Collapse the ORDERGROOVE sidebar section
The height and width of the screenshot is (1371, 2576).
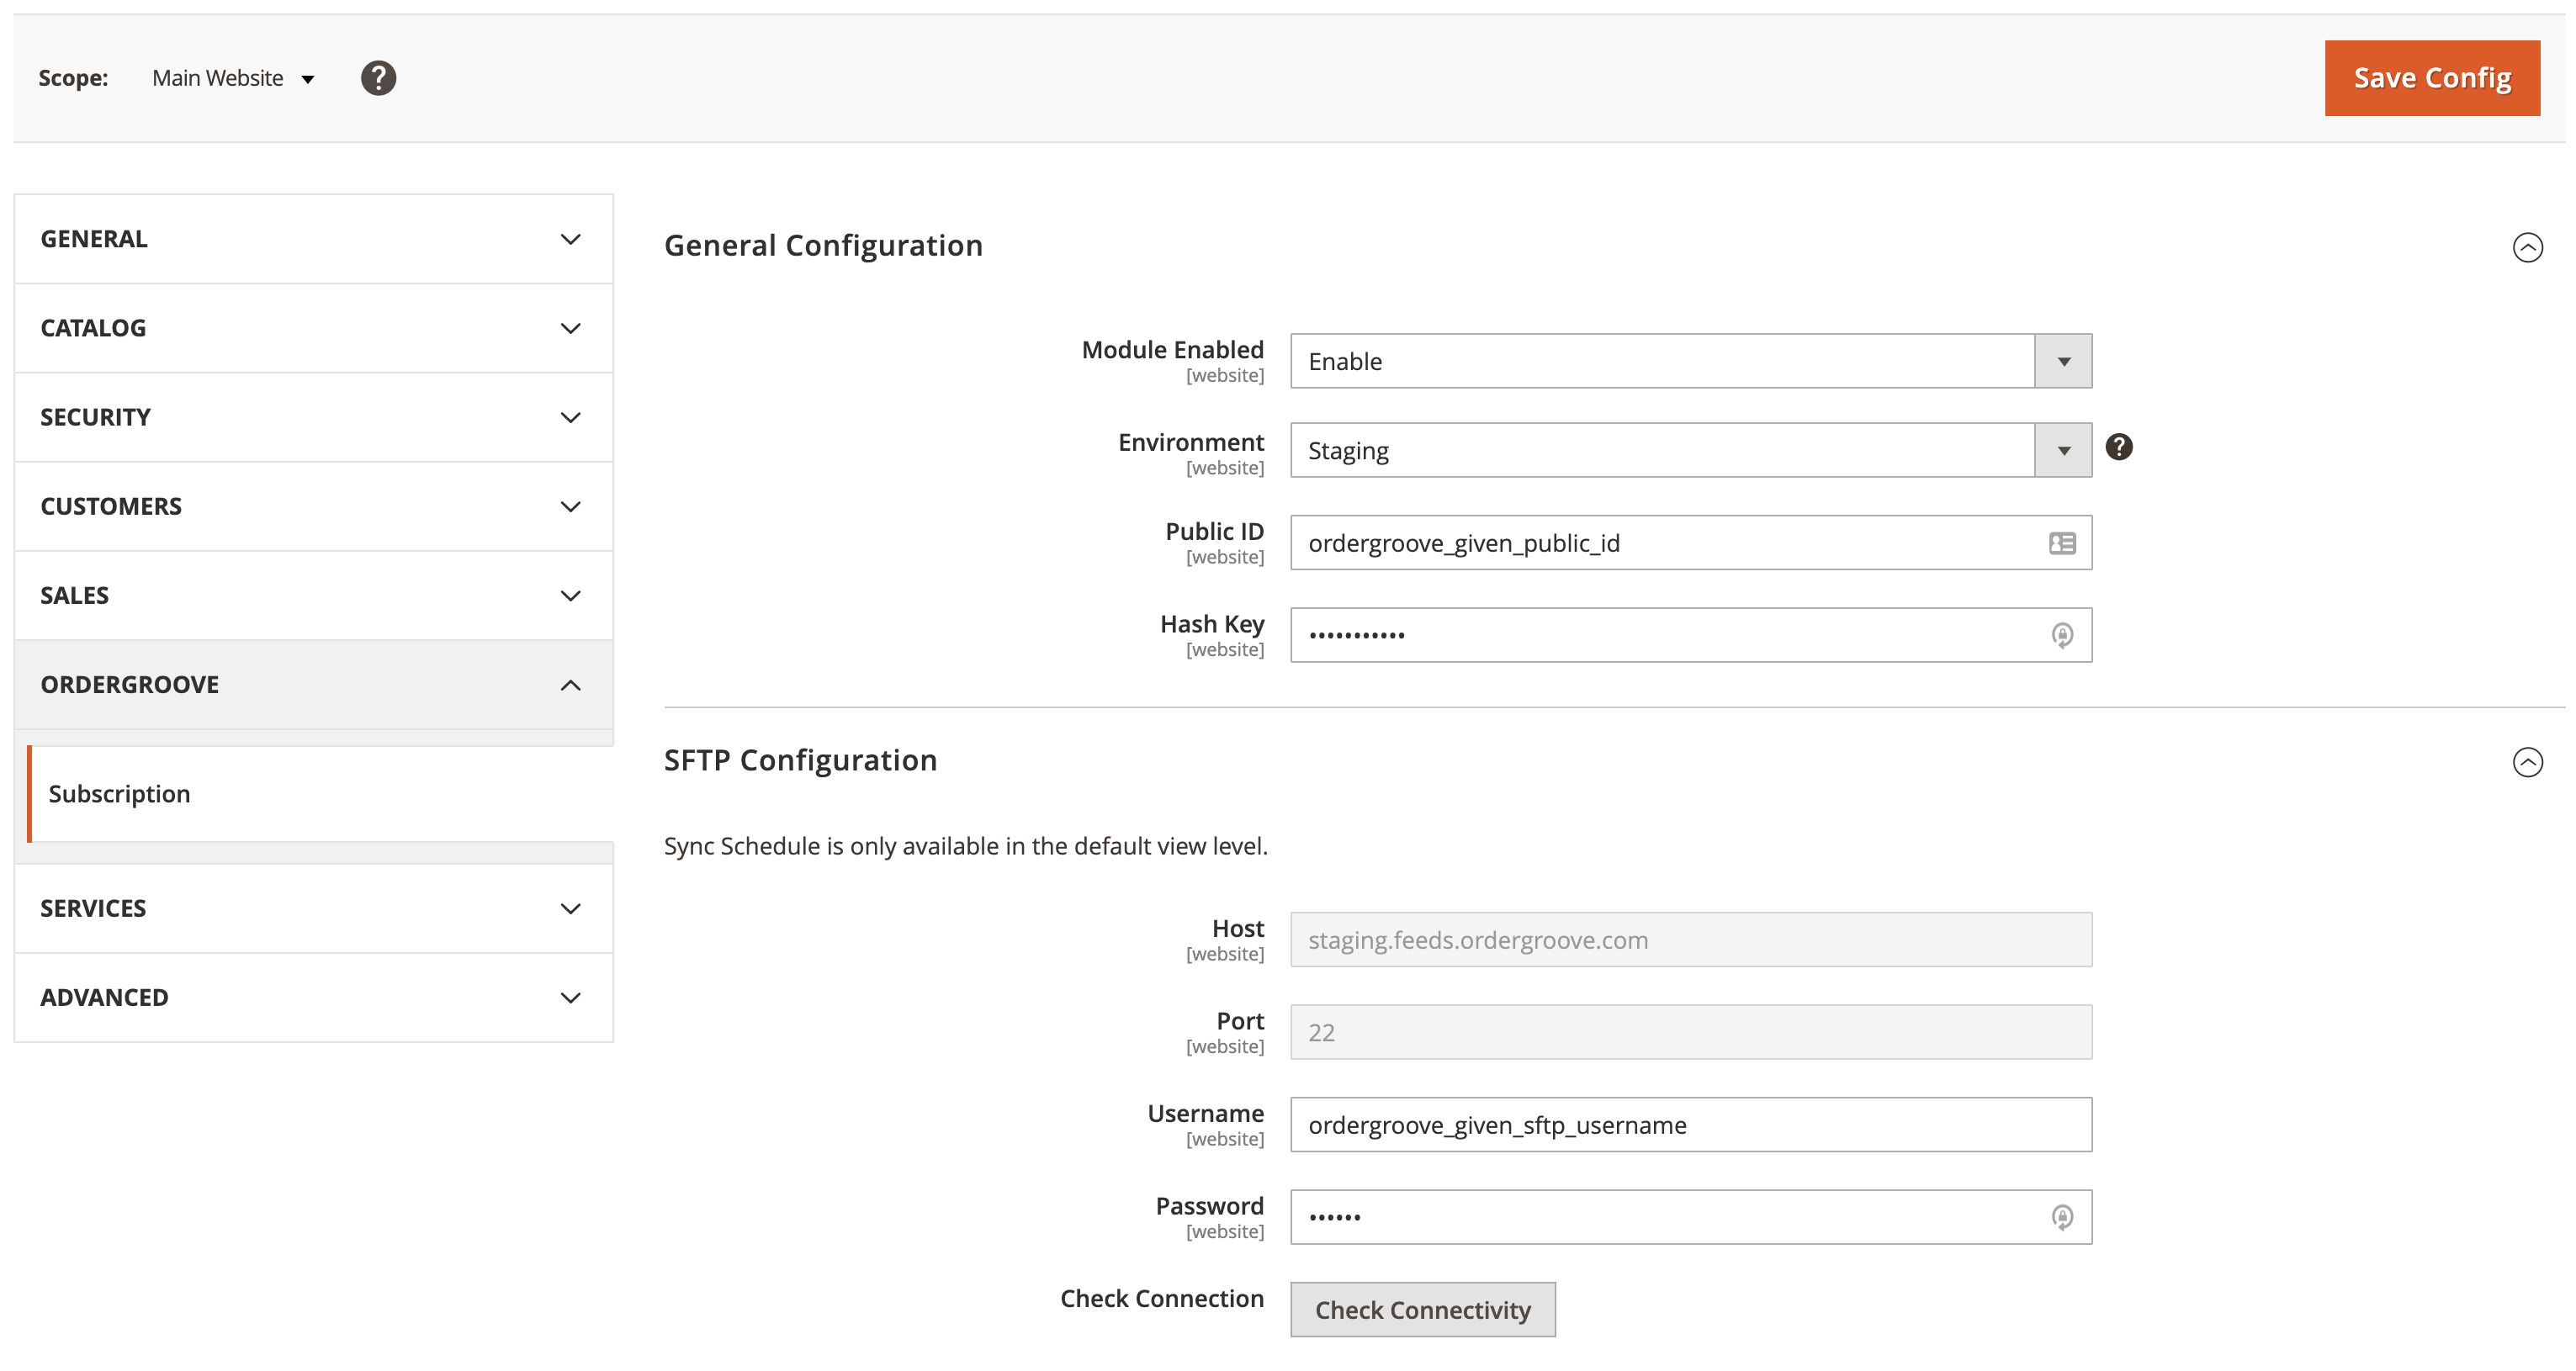pyautogui.click(x=313, y=685)
